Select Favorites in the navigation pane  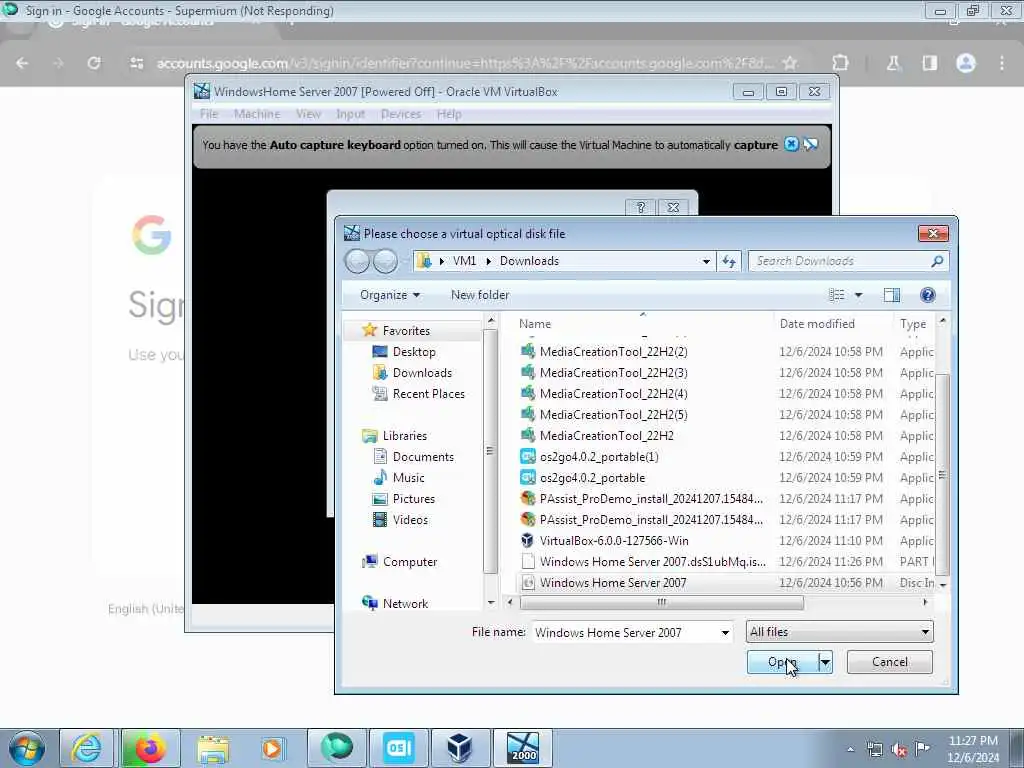click(x=406, y=330)
